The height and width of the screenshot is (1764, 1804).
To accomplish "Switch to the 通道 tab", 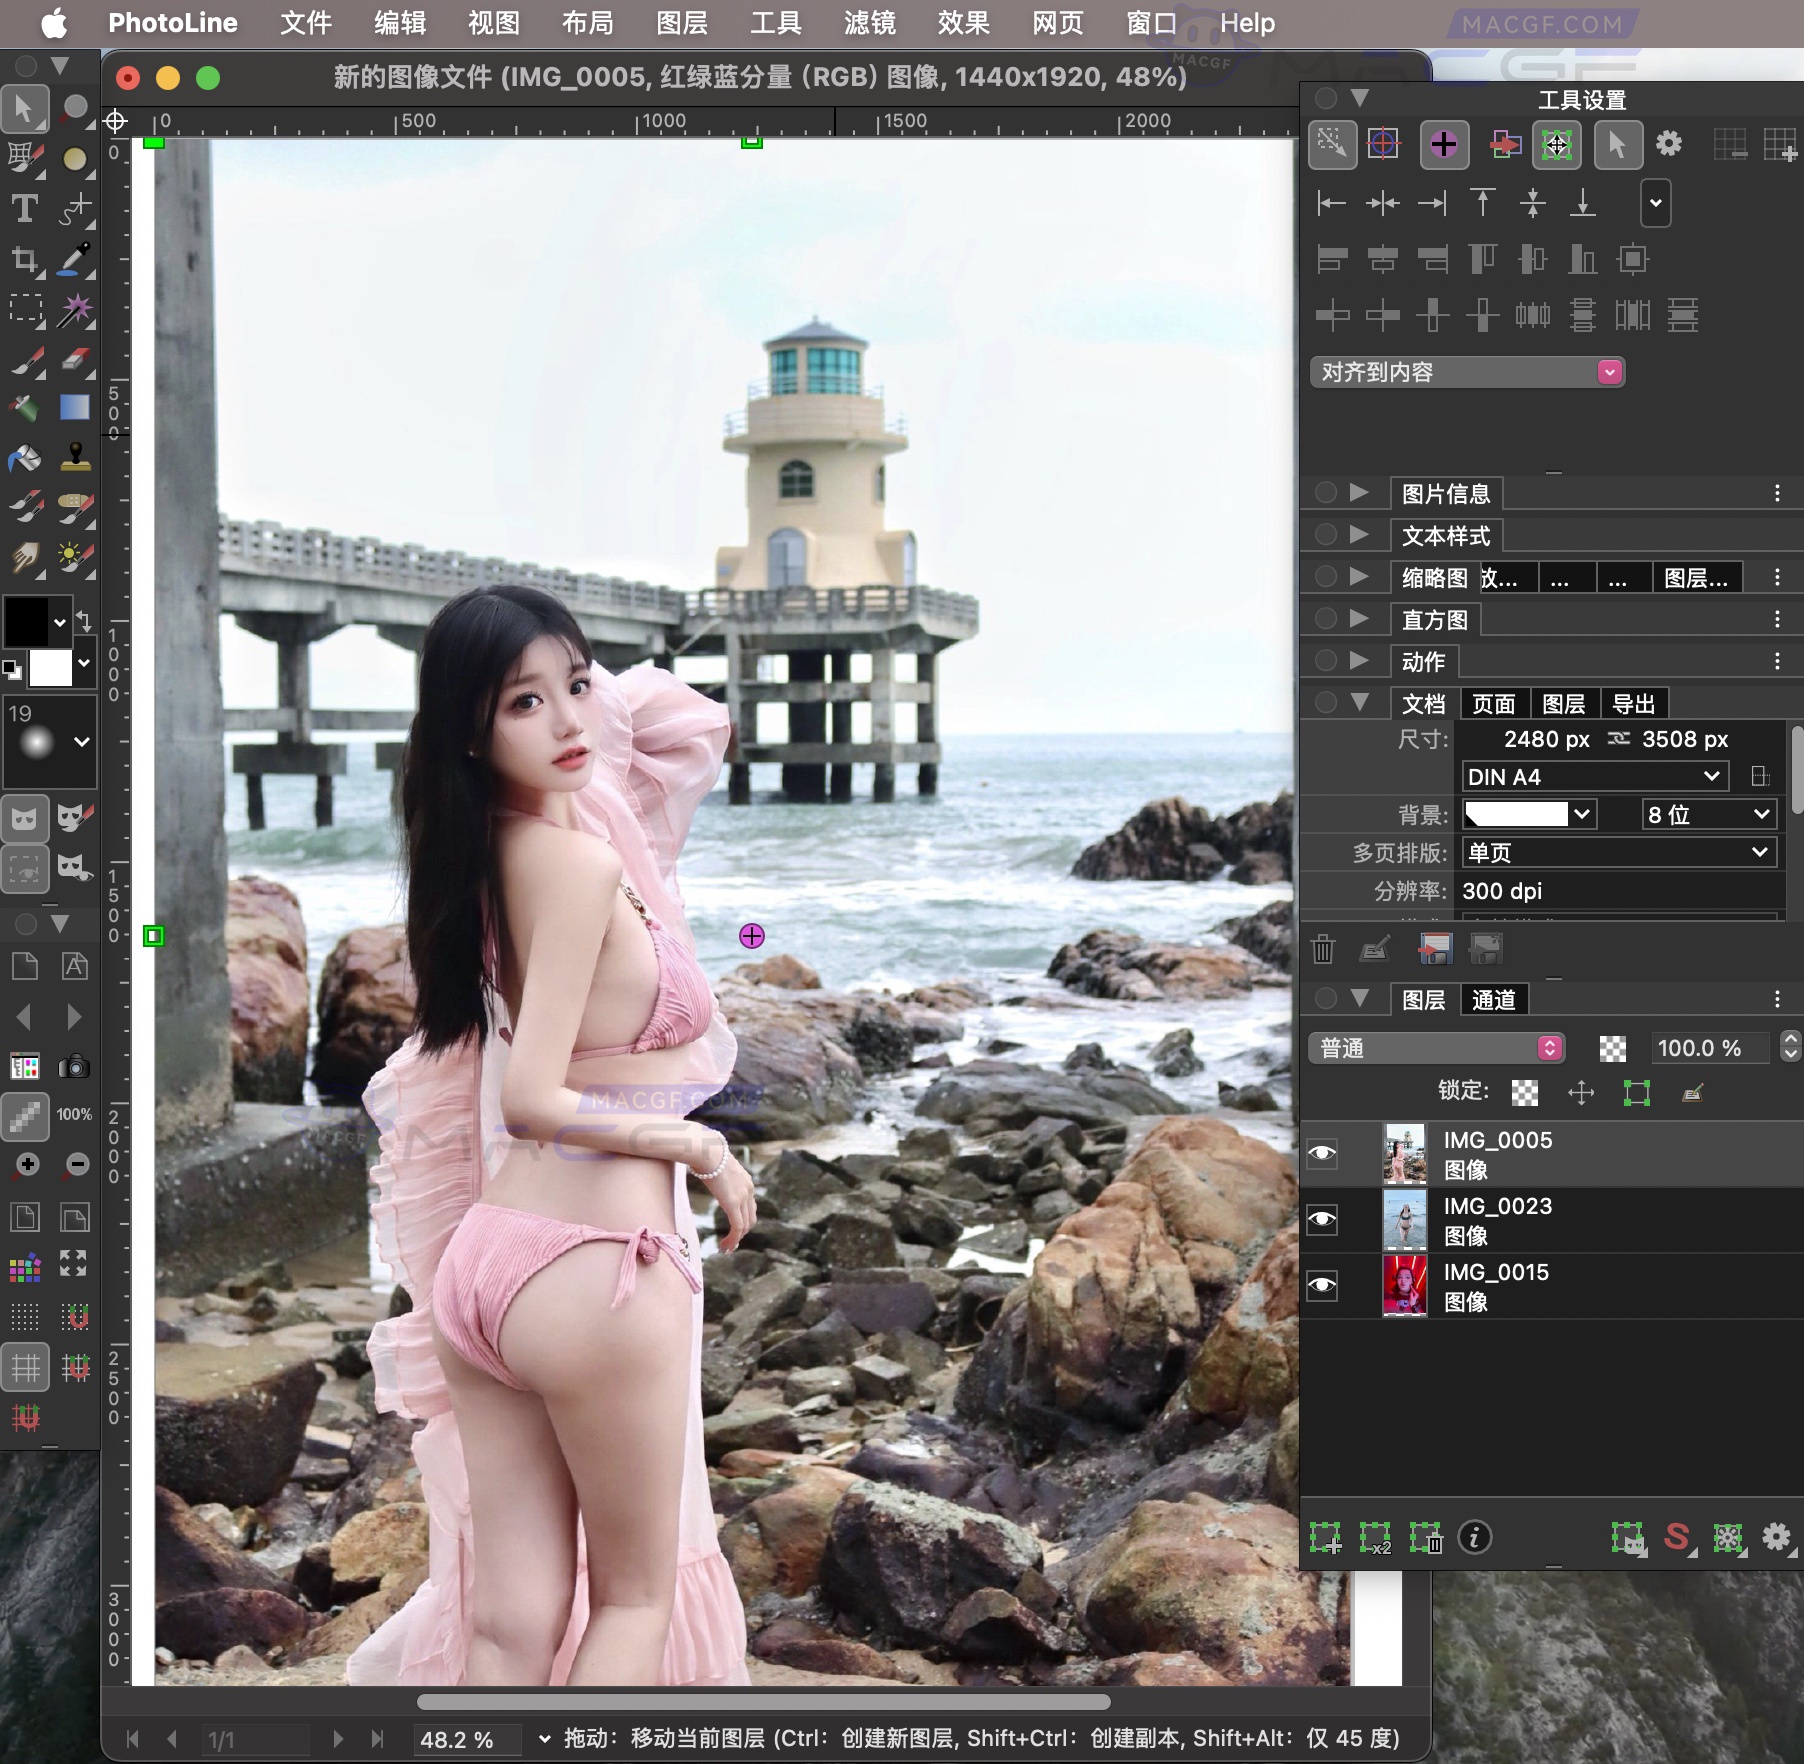I will click(x=1493, y=999).
